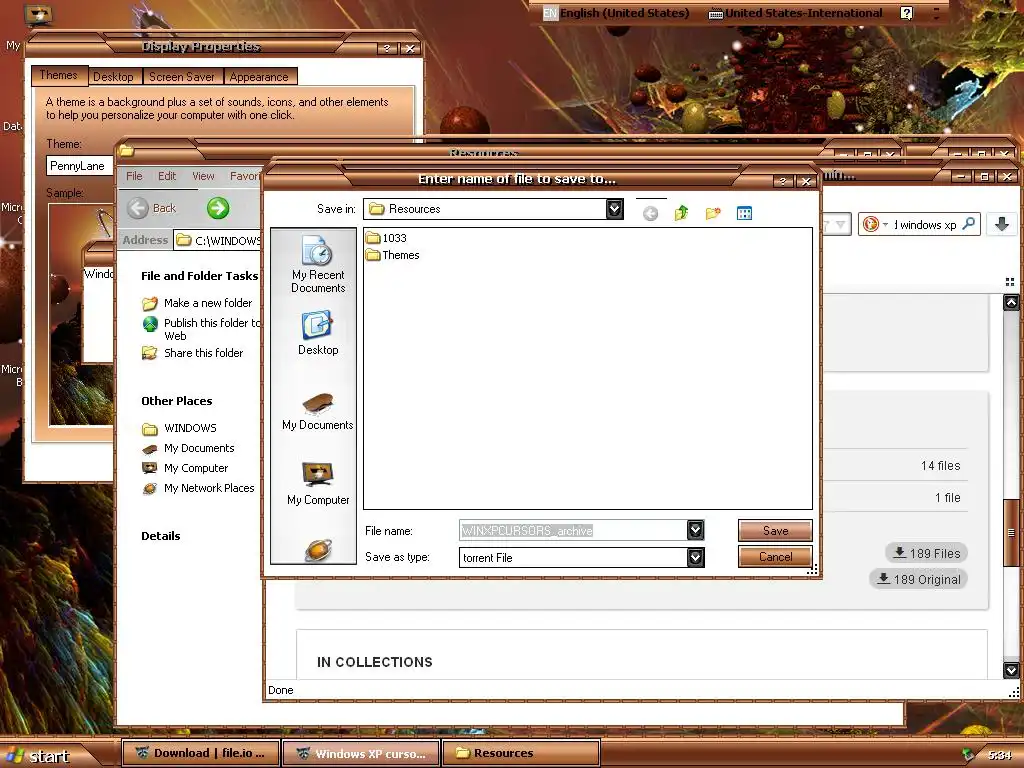Click the Details section header in Explorer
This screenshot has width=1024, height=768.
point(161,536)
